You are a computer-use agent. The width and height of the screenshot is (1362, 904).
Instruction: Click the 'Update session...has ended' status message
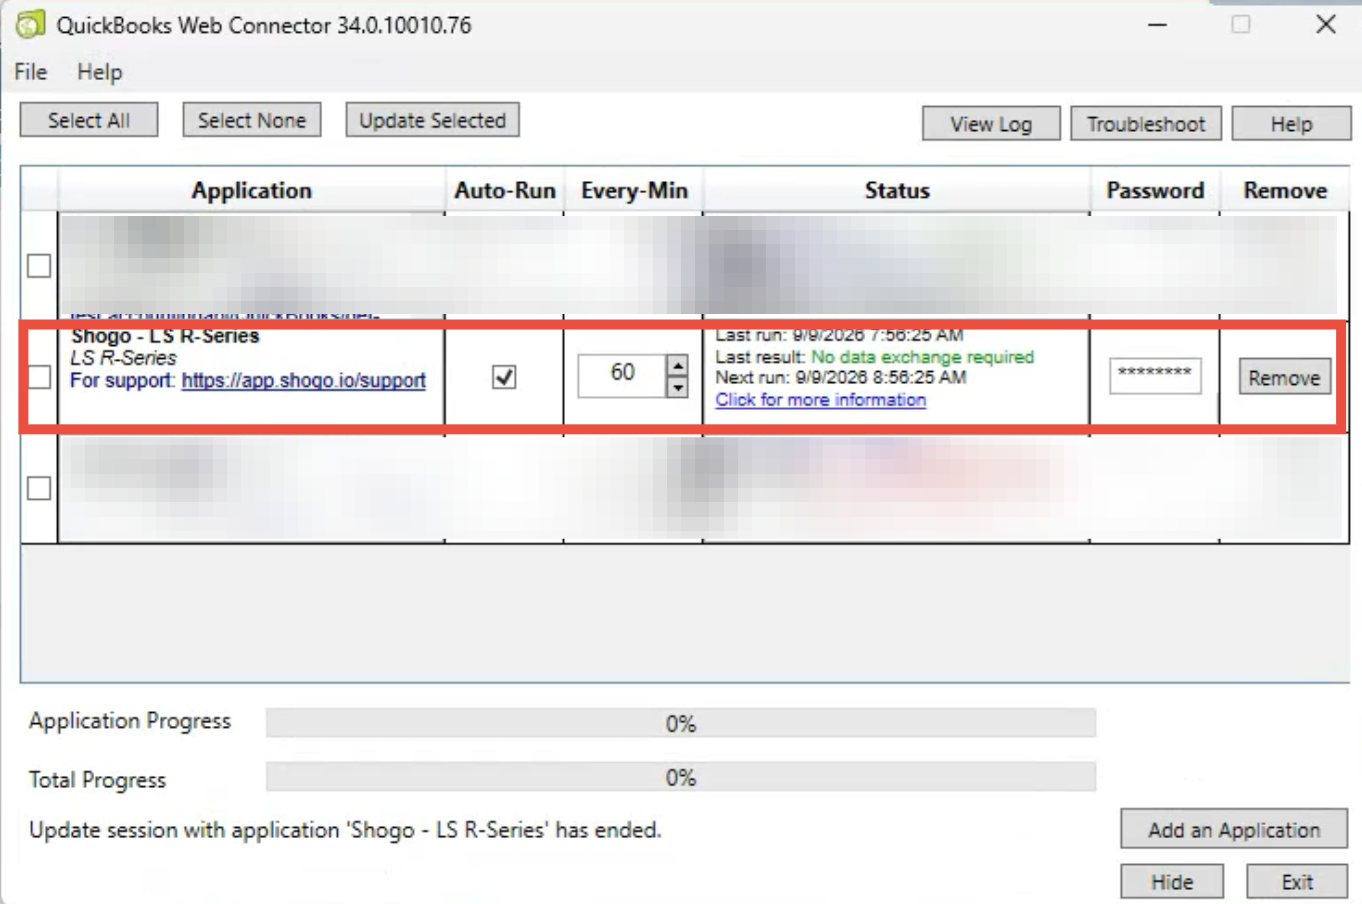pos(345,830)
